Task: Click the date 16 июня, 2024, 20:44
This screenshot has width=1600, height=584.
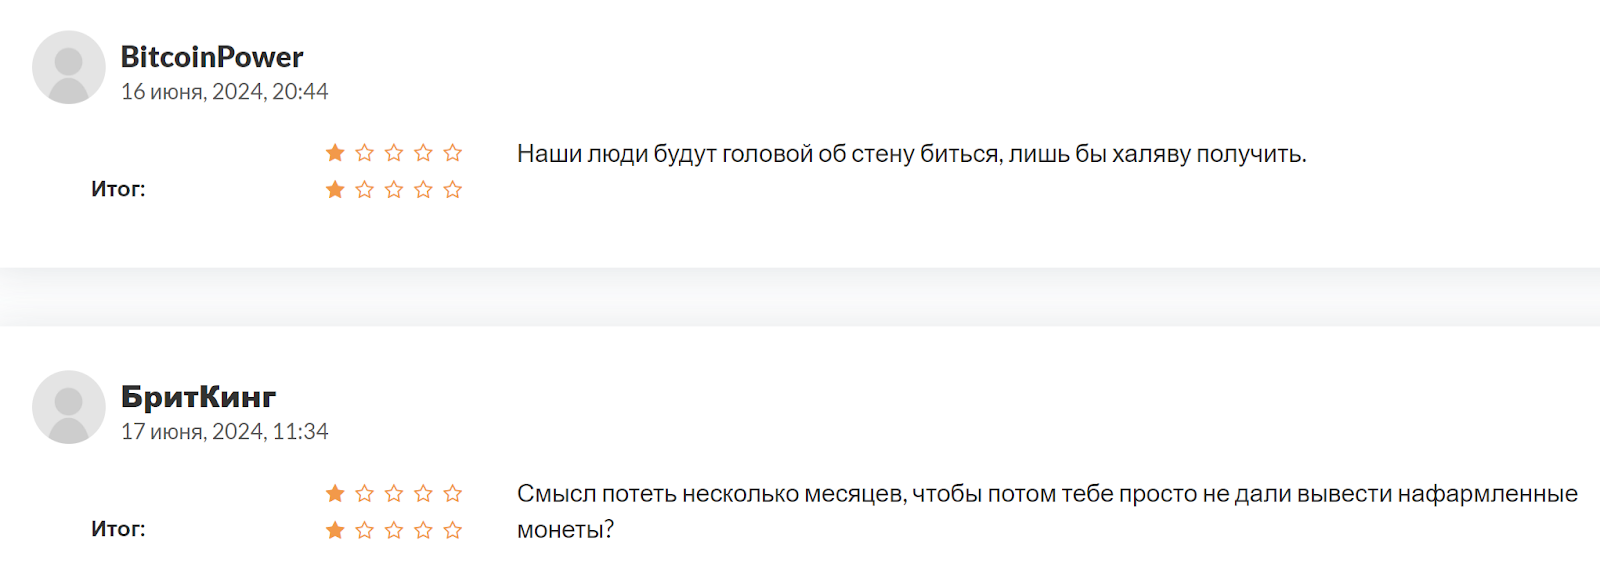Action: (x=224, y=92)
